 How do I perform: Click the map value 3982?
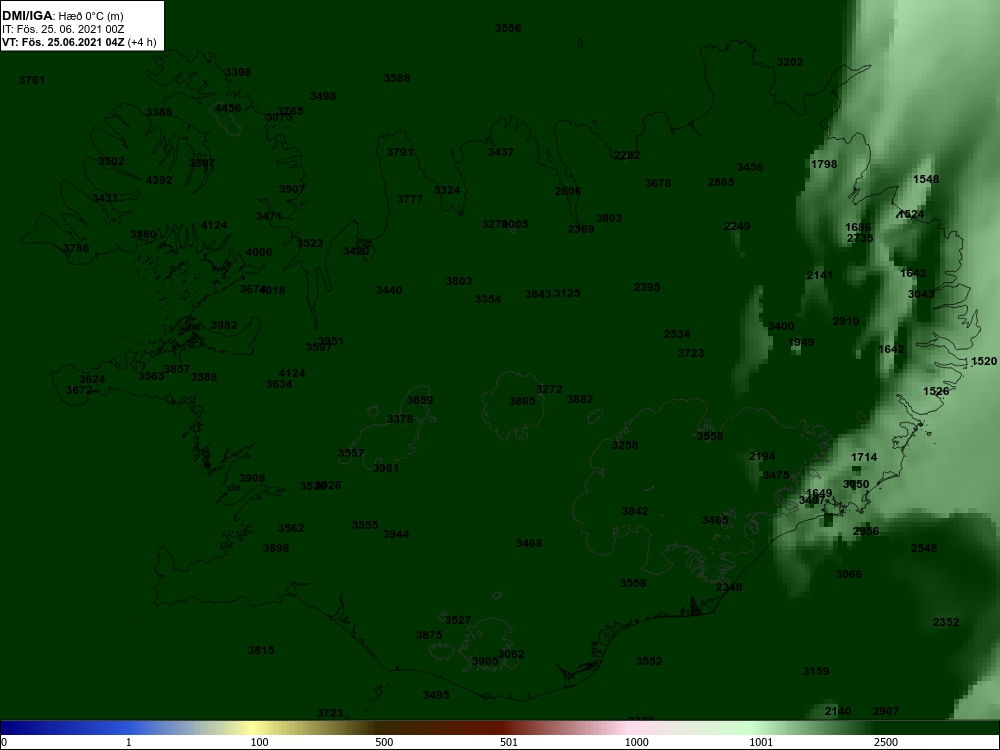tap(224, 325)
